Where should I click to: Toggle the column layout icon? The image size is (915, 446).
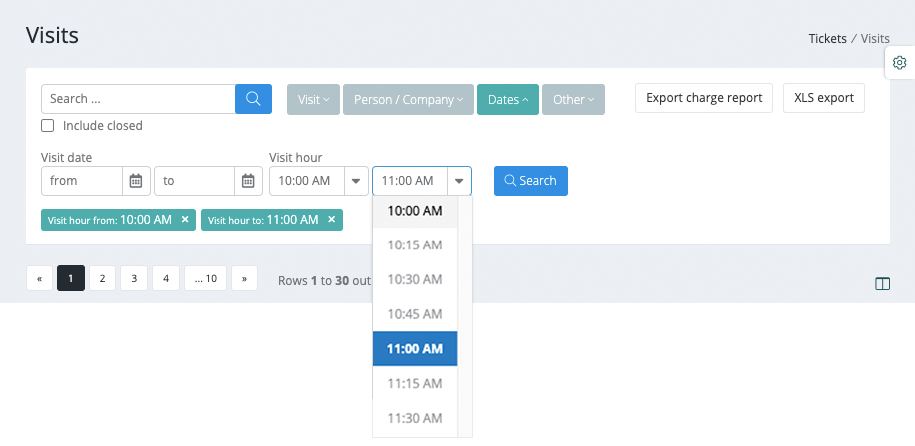pos(882,284)
